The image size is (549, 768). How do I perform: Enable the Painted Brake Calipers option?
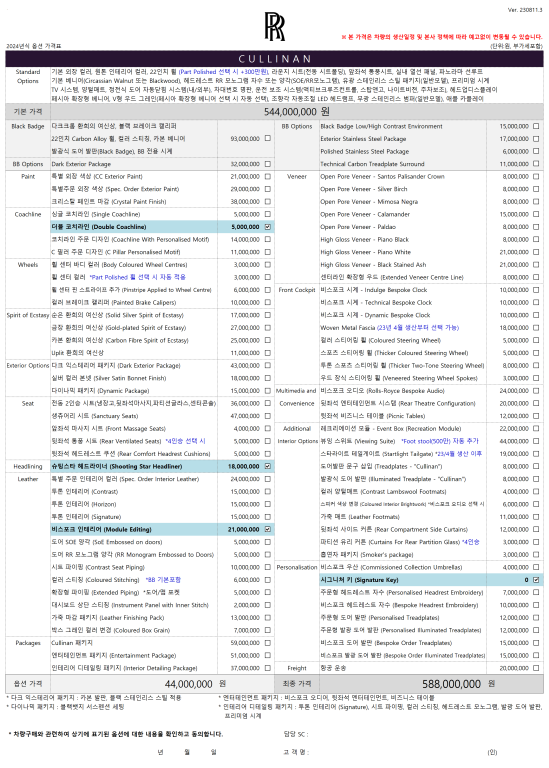pos(267,302)
